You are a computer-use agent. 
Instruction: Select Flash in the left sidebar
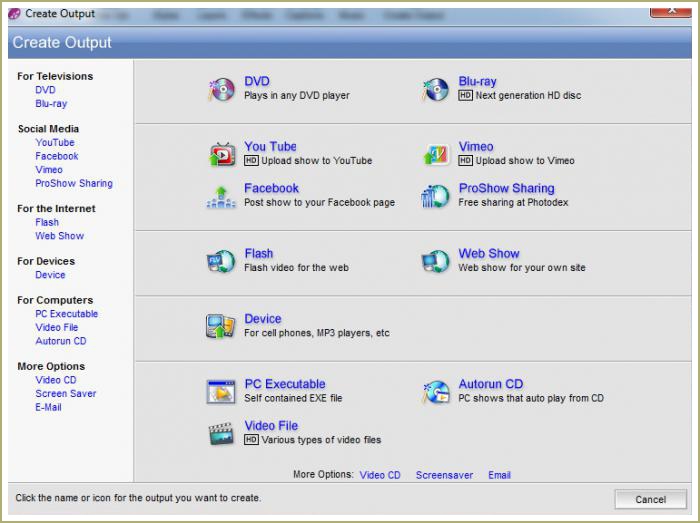pyautogui.click(x=47, y=222)
